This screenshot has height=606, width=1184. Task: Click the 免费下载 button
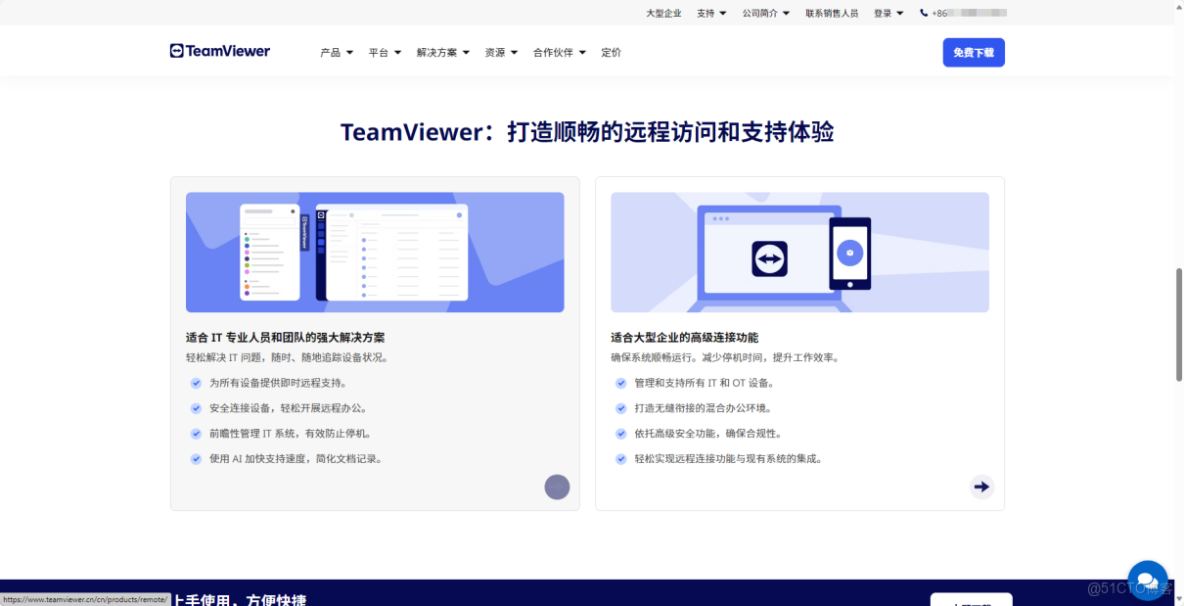point(973,52)
